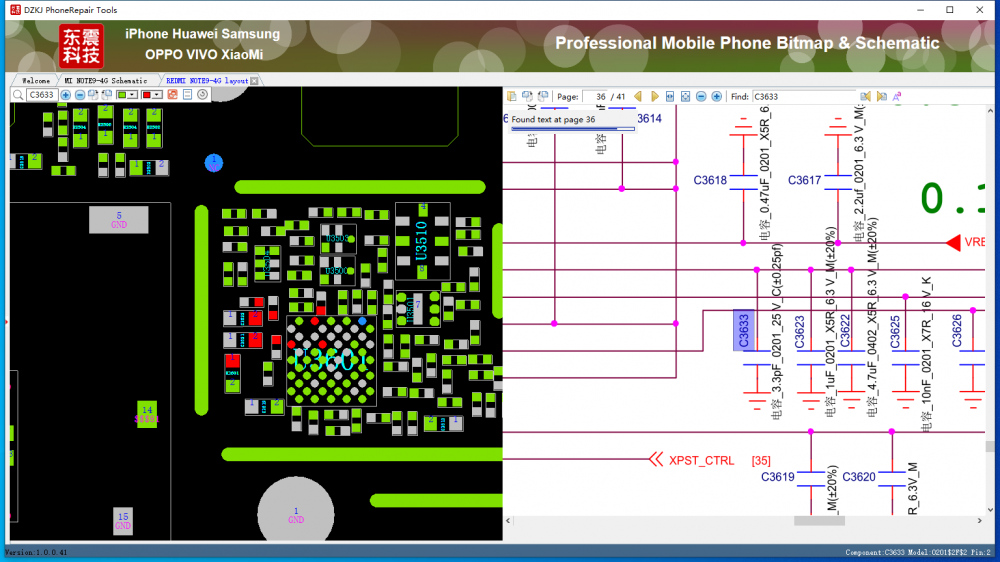Open the MI NOTE9-4G Schematic tab
This screenshot has width=1000, height=562.
[x=105, y=80]
